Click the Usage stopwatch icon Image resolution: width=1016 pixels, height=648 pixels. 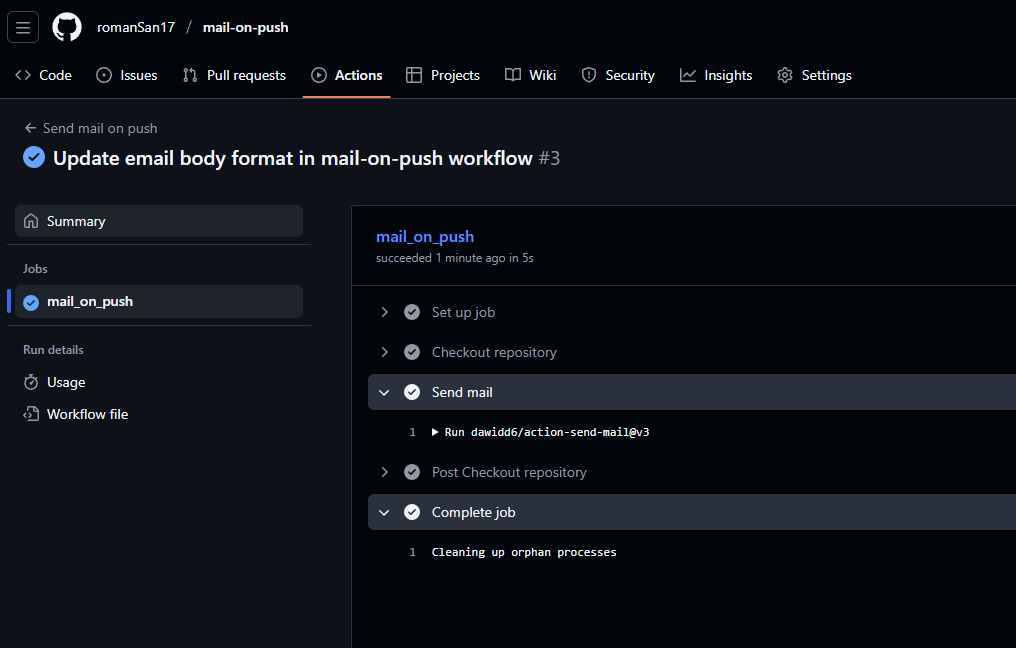(x=31, y=382)
